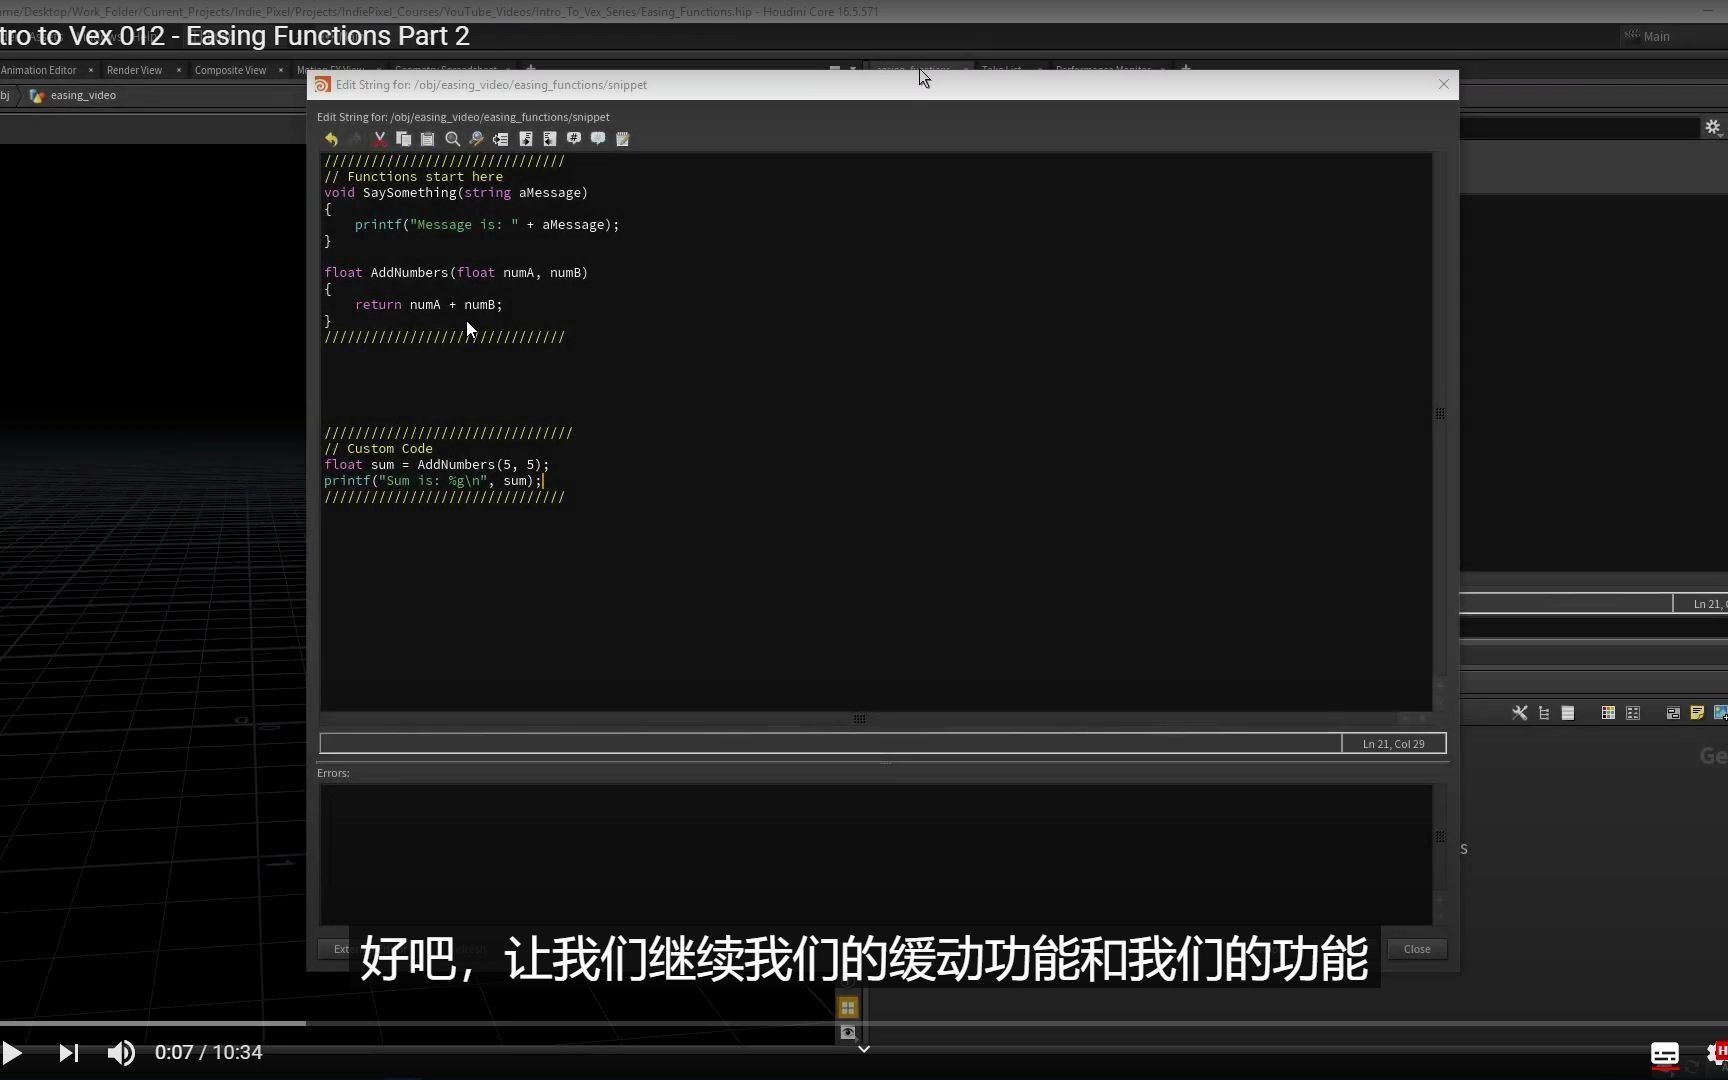The height and width of the screenshot is (1080, 1728).
Task: Click inside the Errors text area
Action: click(876, 854)
